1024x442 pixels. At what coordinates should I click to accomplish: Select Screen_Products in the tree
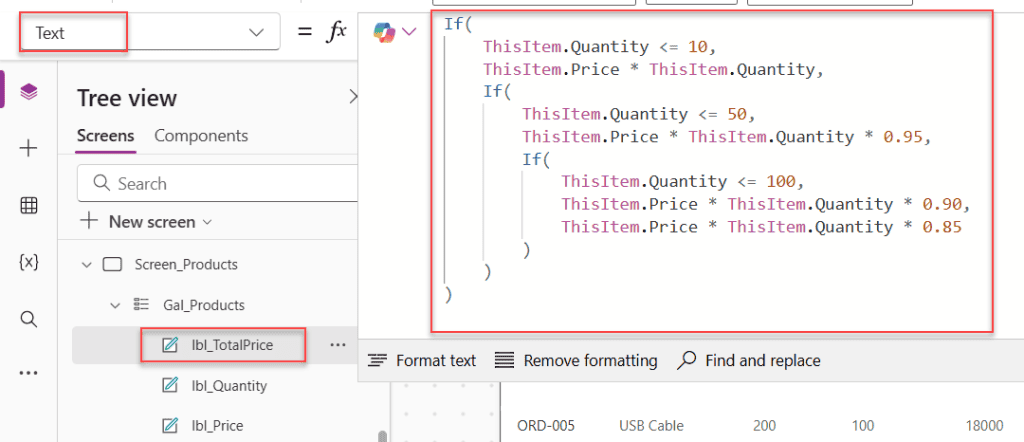click(x=186, y=264)
